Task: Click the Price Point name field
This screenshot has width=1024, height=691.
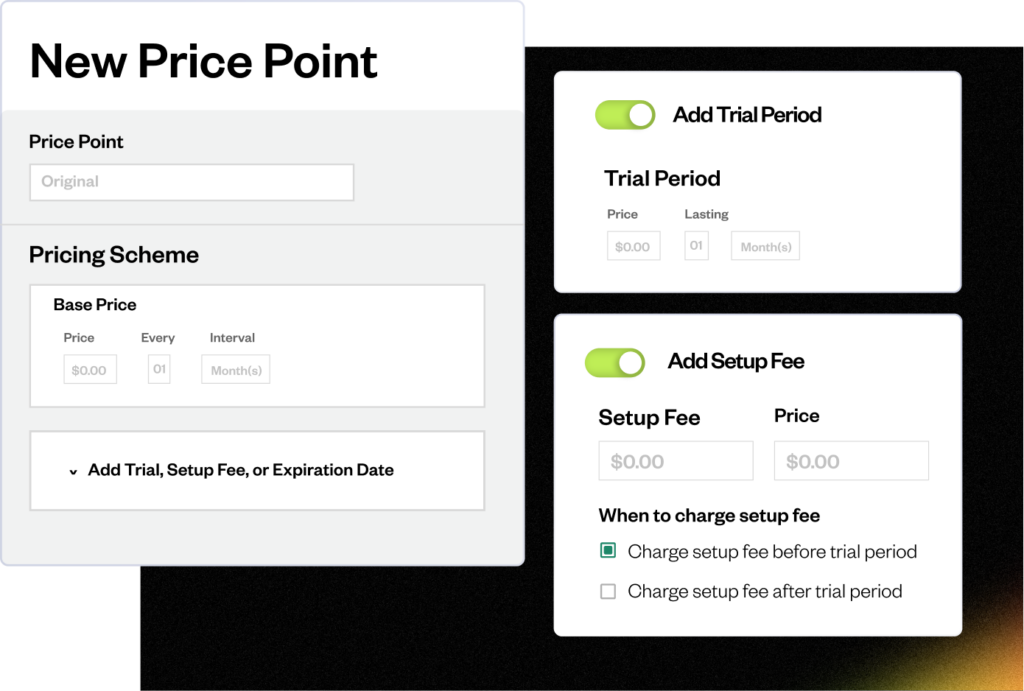Action: point(191,182)
